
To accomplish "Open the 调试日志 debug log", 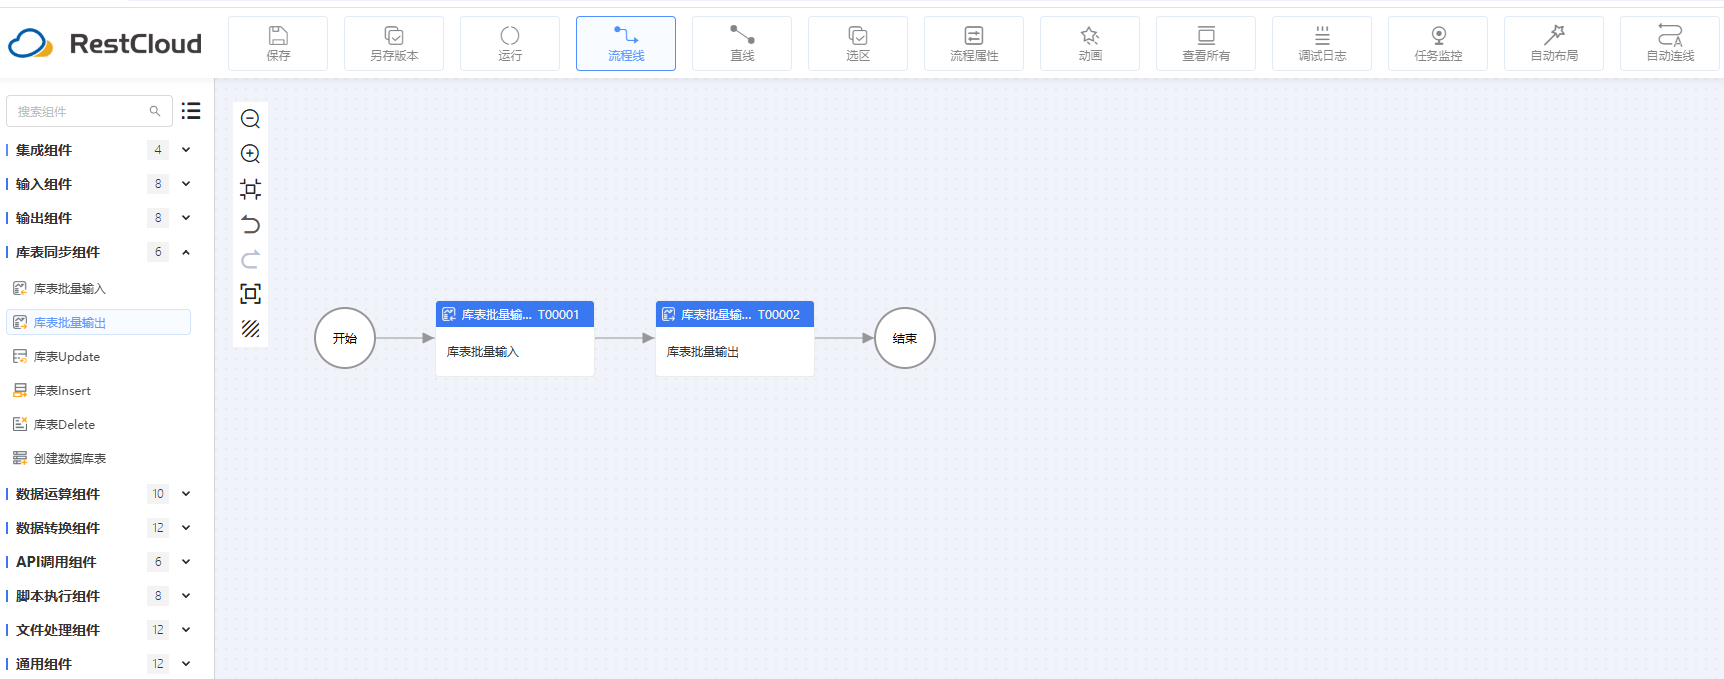I will (x=1322, y=43).
